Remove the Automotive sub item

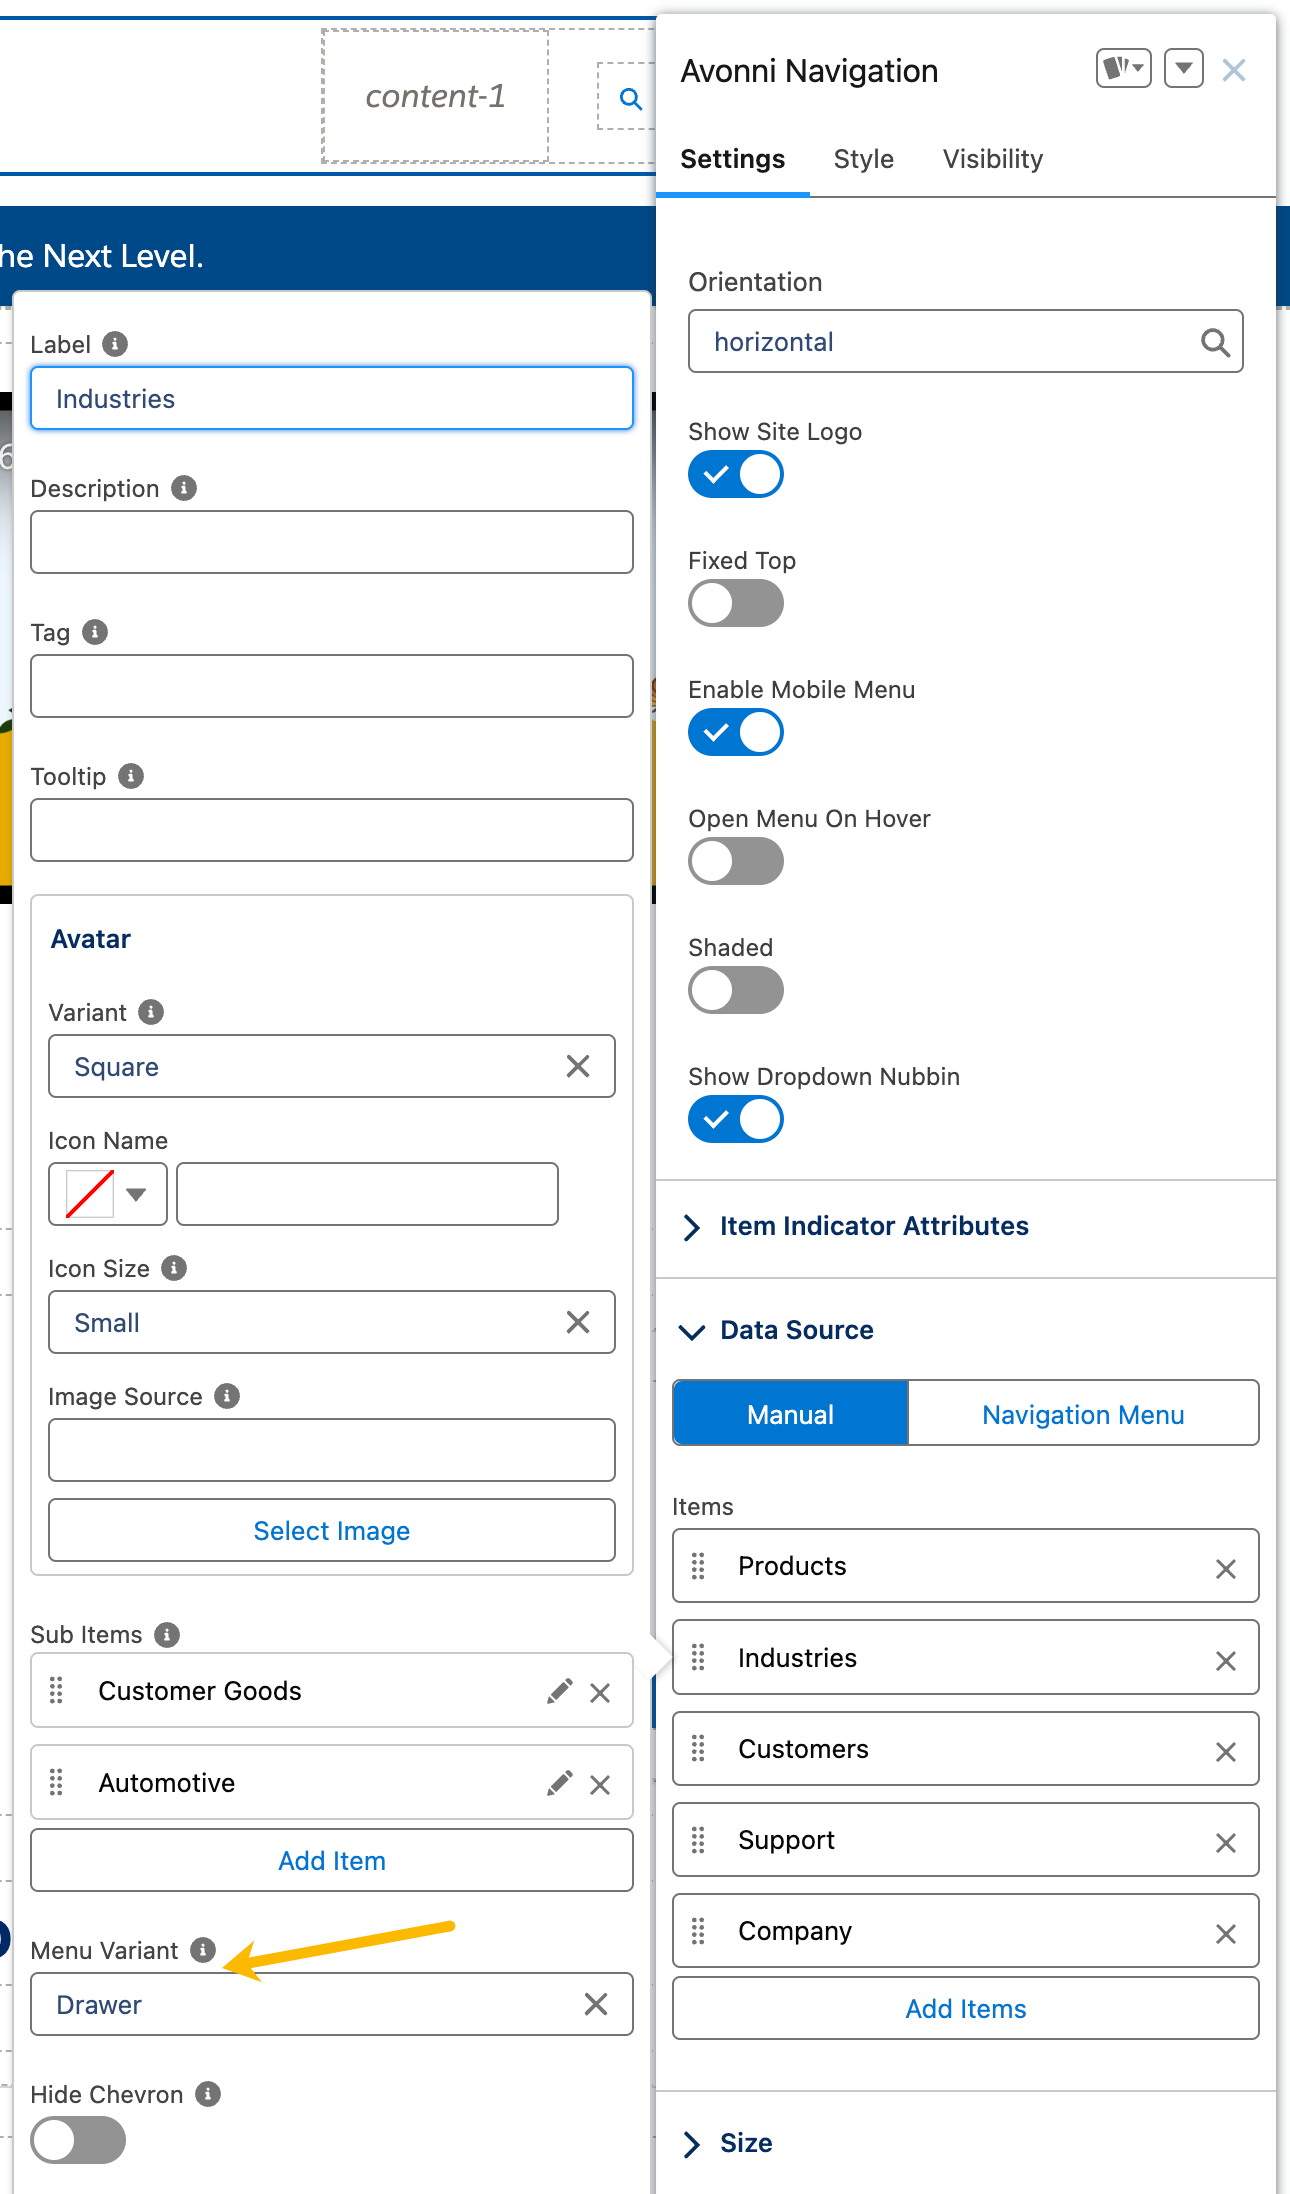(600, 1785)
